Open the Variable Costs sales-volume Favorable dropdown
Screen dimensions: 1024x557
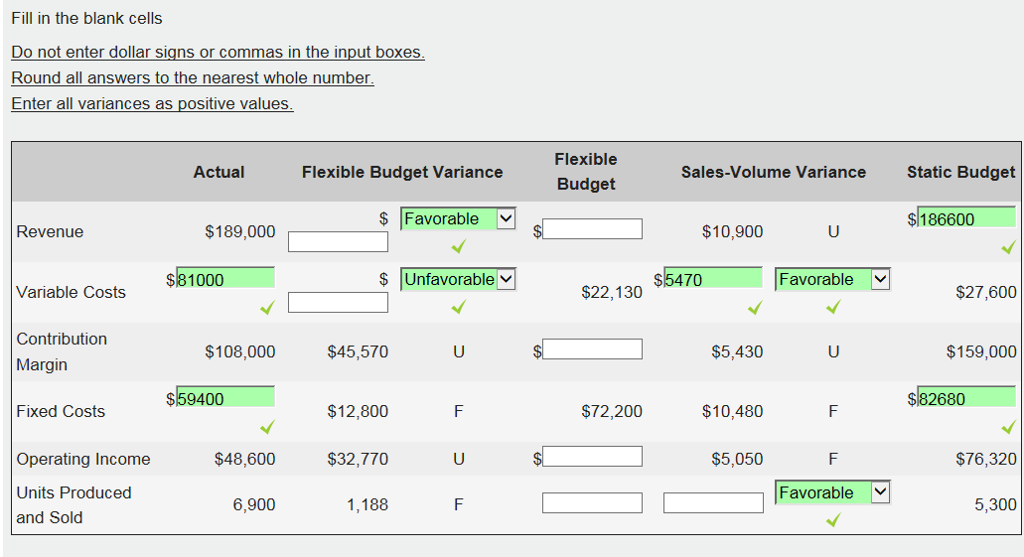tap(832, 279)
